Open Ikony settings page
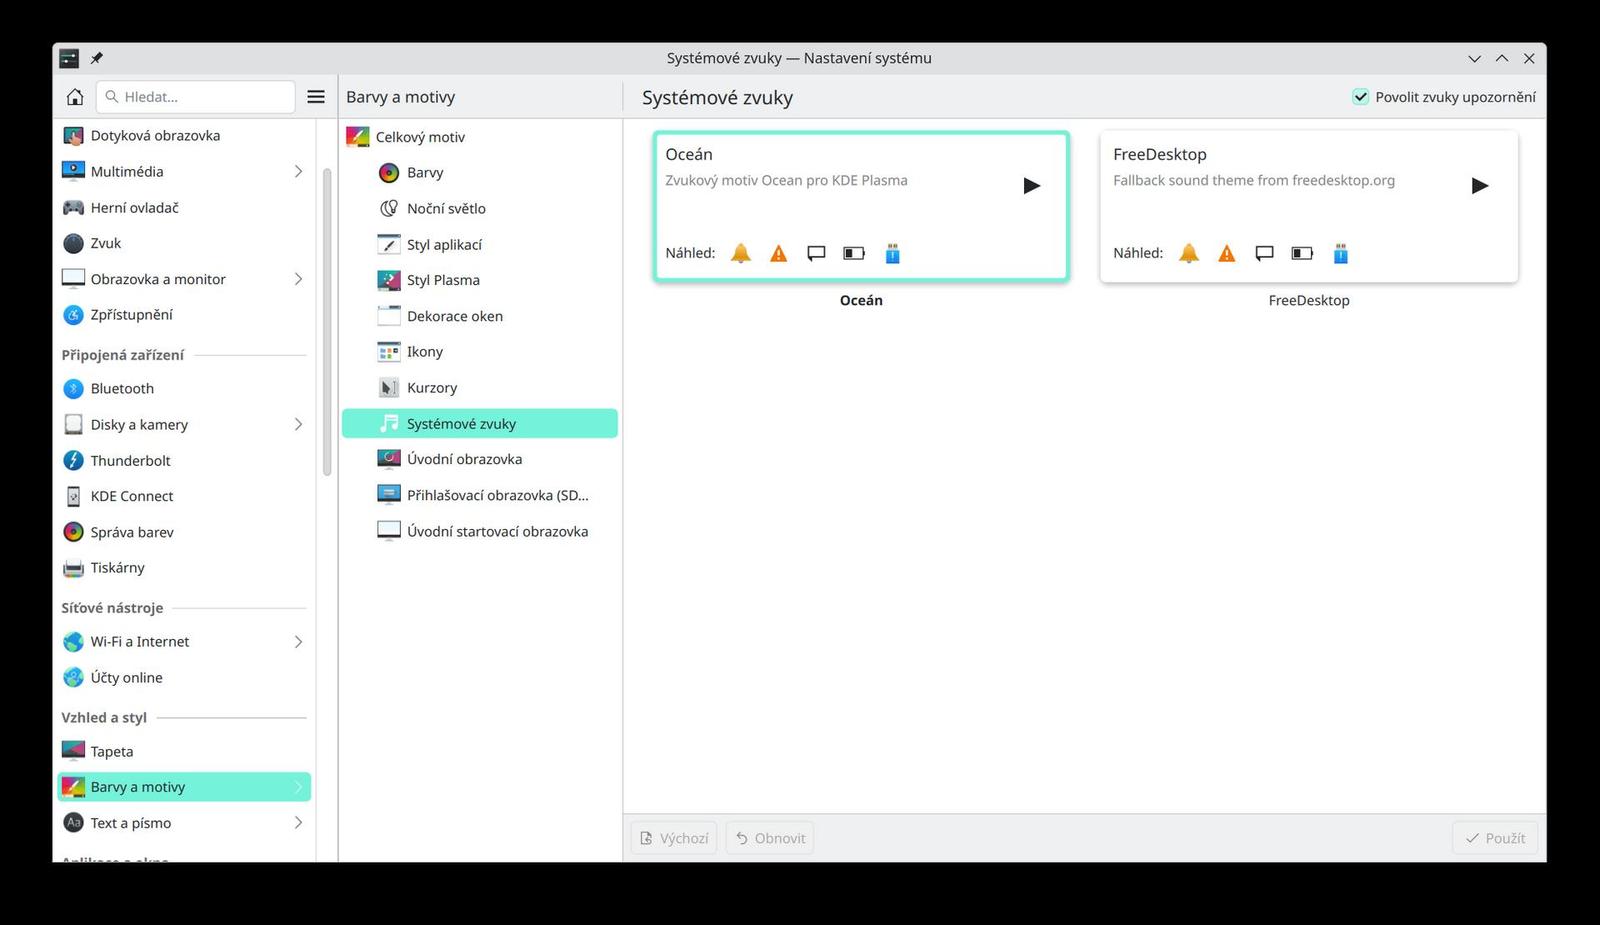The image size is (1600, 925). pyautogui.click(x=424, y=351)
